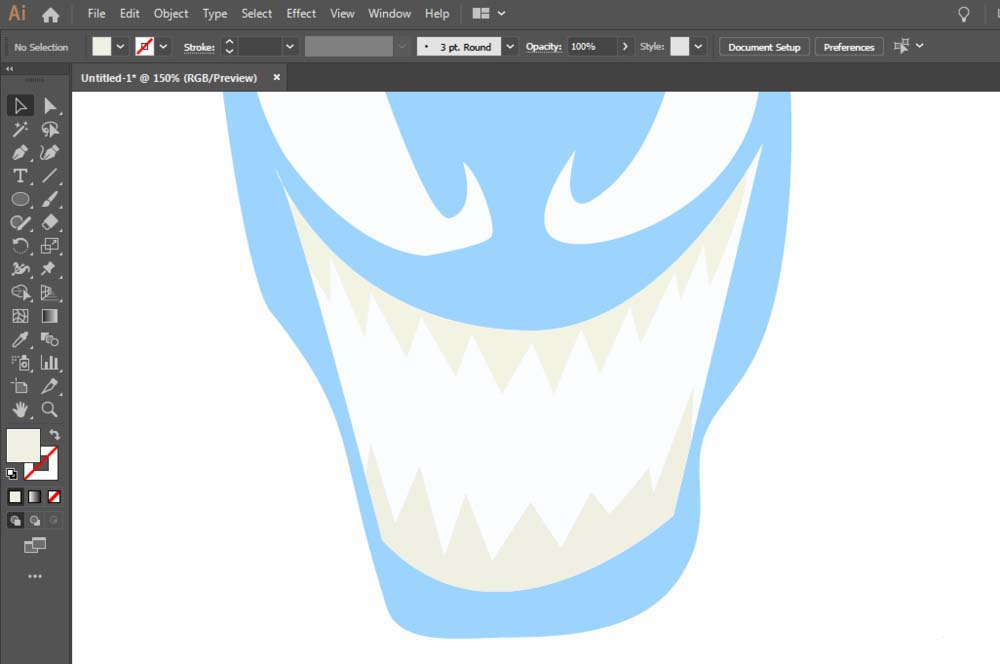Choose the Pen tool

(20, 153)
